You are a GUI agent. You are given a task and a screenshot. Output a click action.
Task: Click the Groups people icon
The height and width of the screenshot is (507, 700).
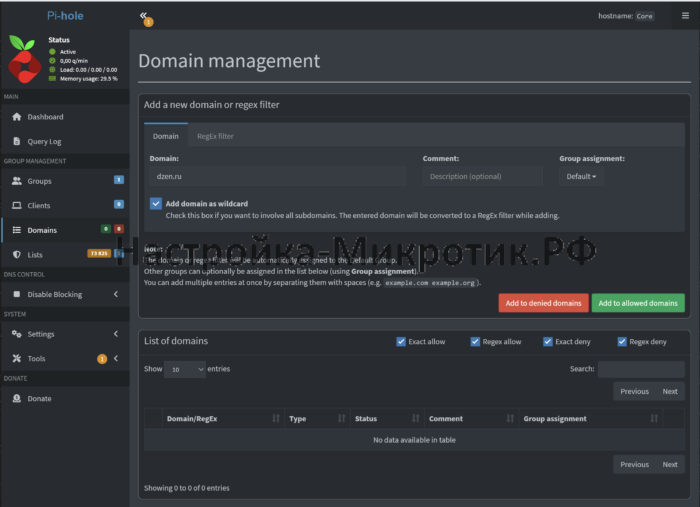17,181
